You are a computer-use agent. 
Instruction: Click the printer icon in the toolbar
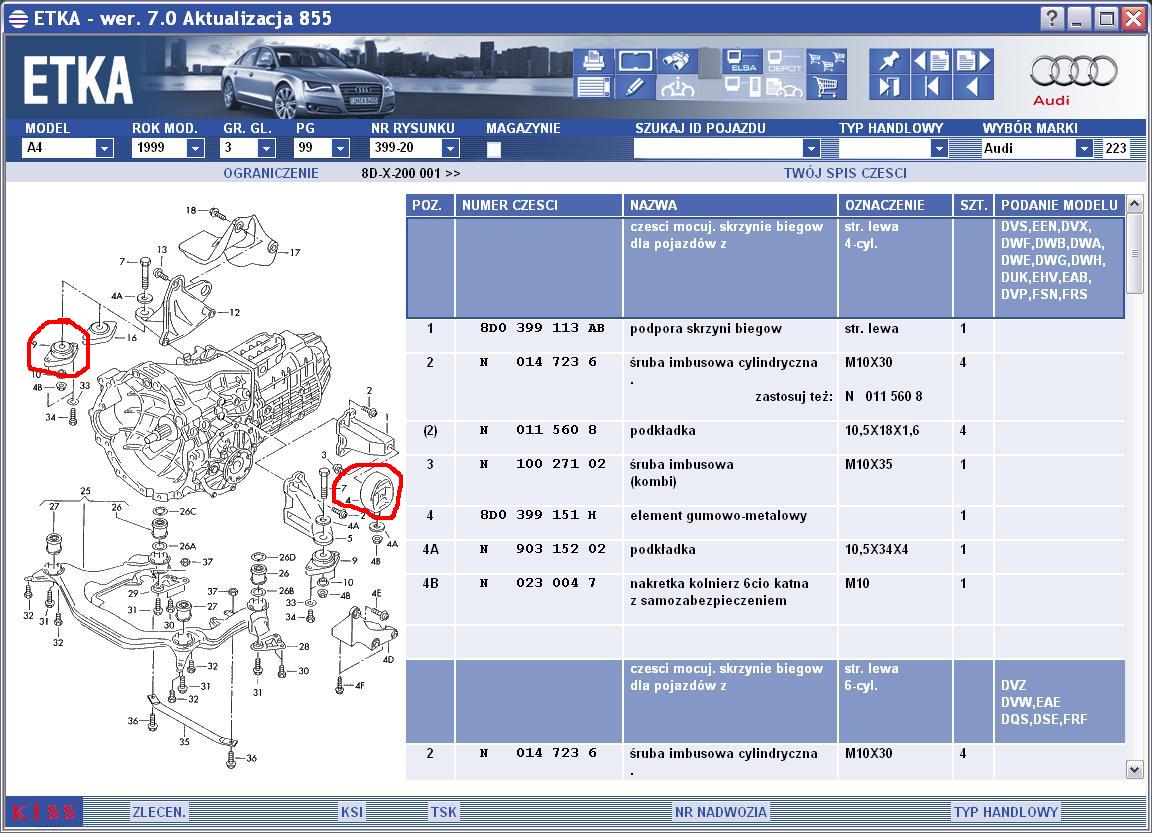click(593, 61)
